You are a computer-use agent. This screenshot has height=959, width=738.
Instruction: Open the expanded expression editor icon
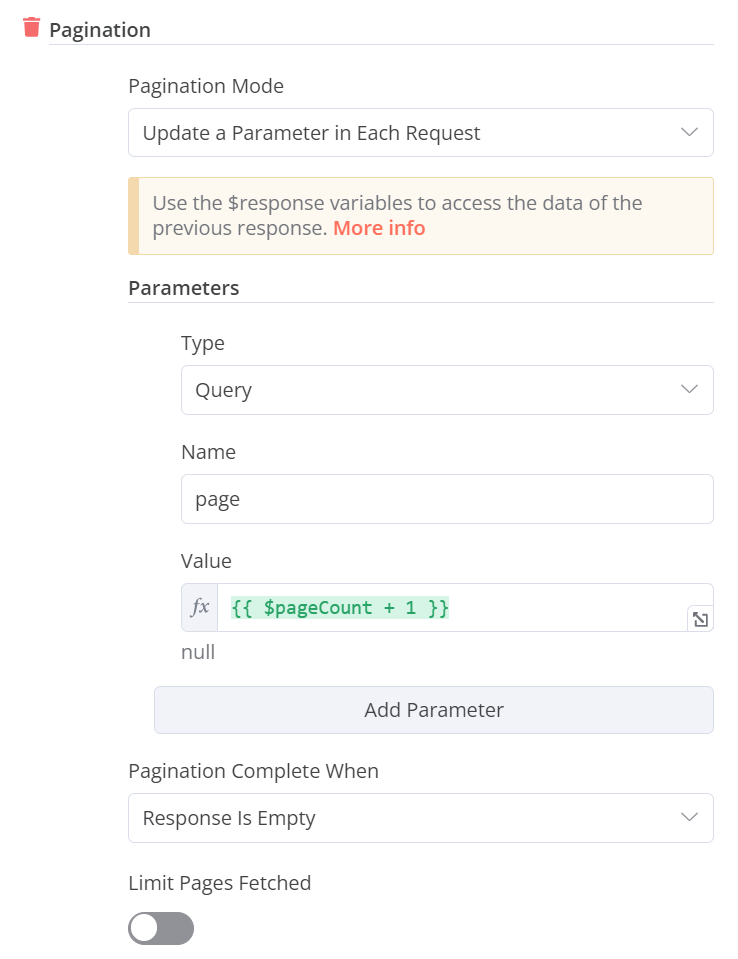click(x=700, y=620)
